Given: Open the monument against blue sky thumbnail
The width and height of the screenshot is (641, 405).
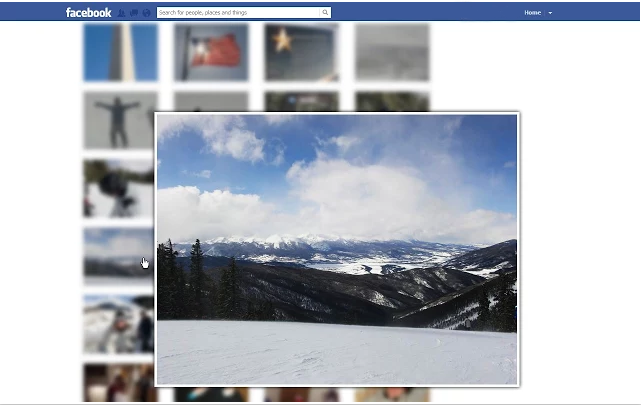Looking at the screenshot, I should (x=121, y=52).
